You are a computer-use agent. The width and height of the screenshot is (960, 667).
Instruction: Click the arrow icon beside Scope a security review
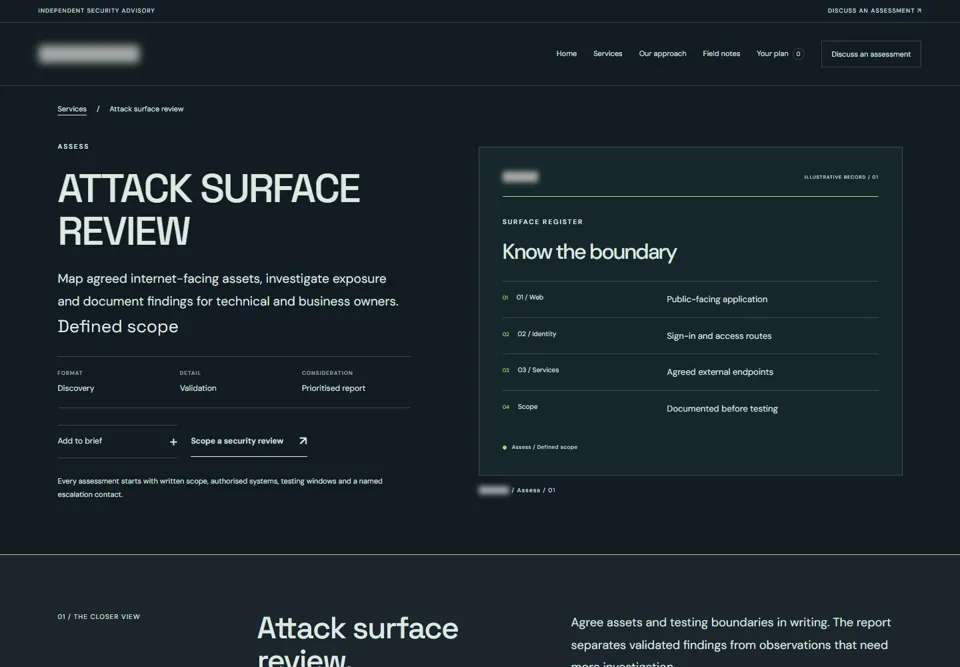coord(303,441)
